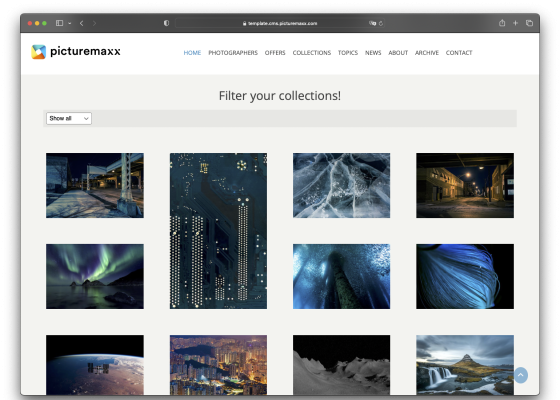
Task: Open the blue fiber optic photo
Action: point(465,276)
